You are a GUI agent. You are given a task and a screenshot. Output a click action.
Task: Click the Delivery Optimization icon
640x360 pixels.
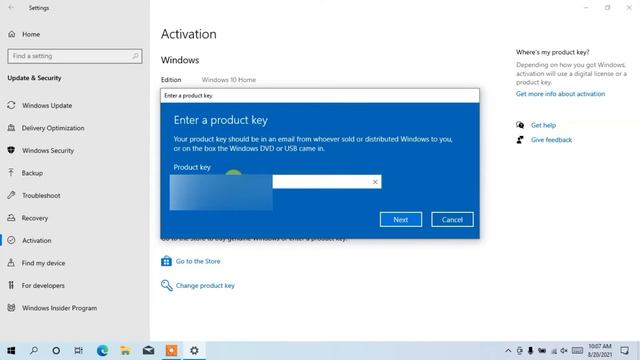[x=11, y=128]
